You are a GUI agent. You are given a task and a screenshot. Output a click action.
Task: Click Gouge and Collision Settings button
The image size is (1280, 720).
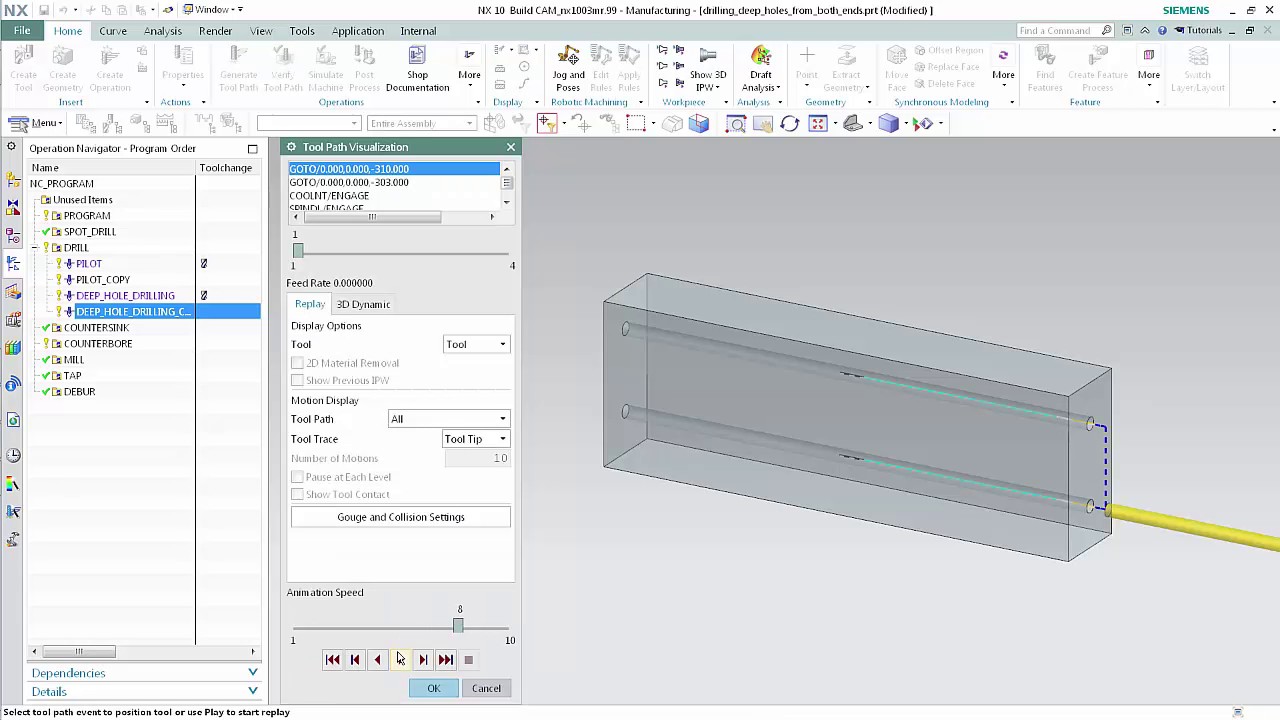[x=400, y=517]
